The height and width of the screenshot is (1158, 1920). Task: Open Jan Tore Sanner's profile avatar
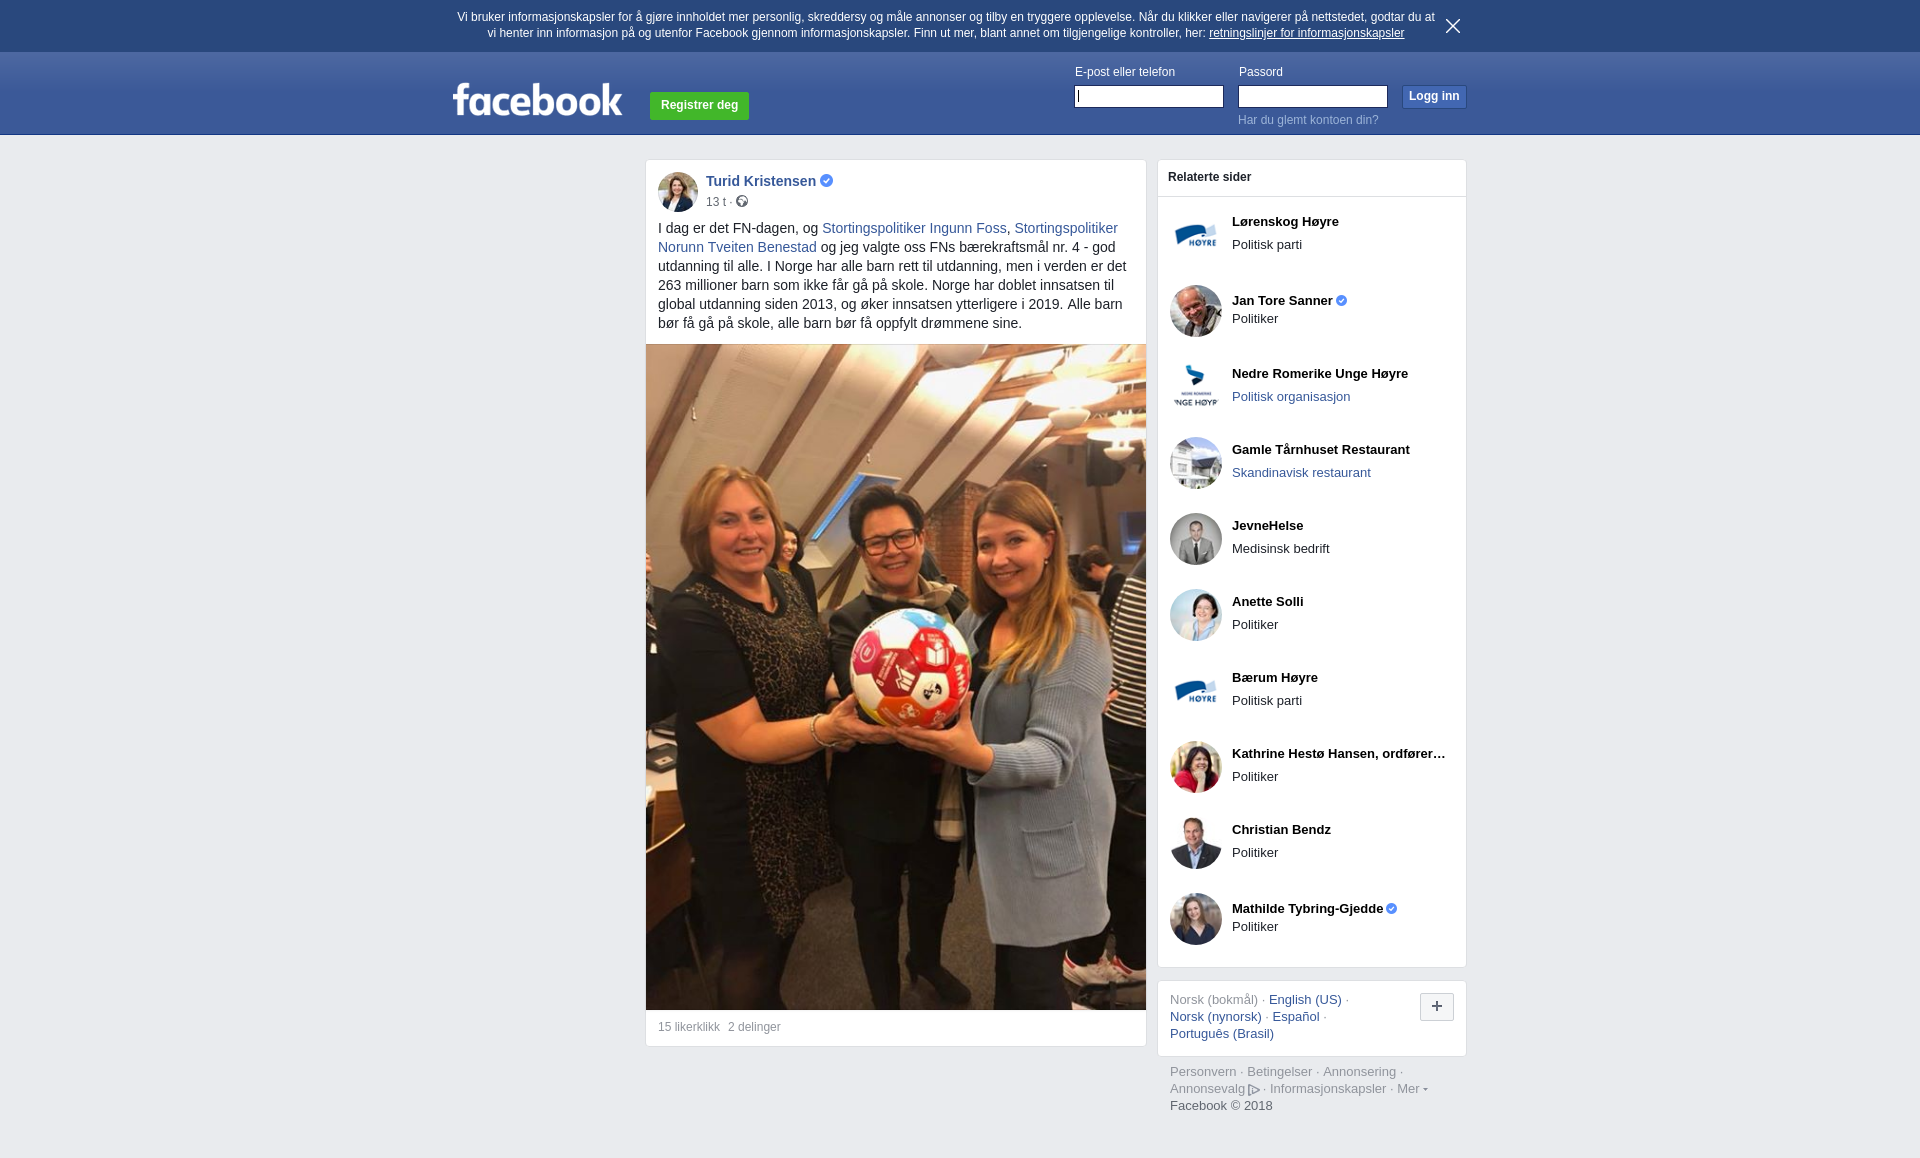[x=1195, y=311]
